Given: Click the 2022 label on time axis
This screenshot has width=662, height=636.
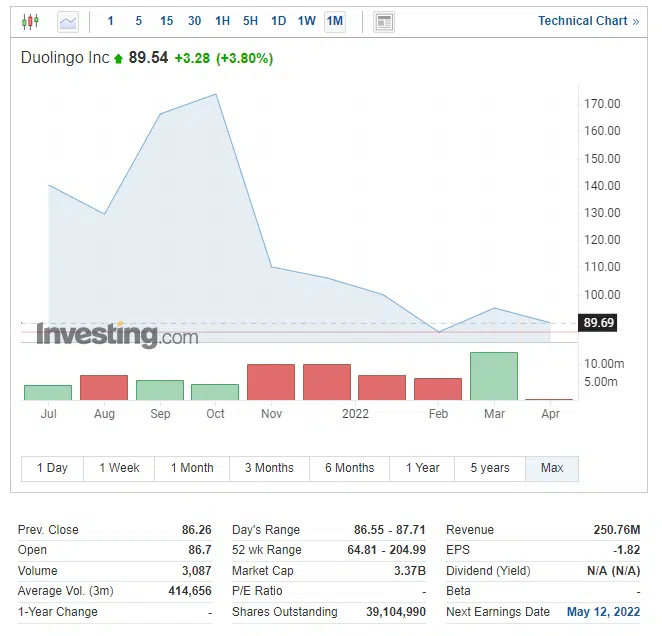Looking at the screenshot, I should [355, 413].
